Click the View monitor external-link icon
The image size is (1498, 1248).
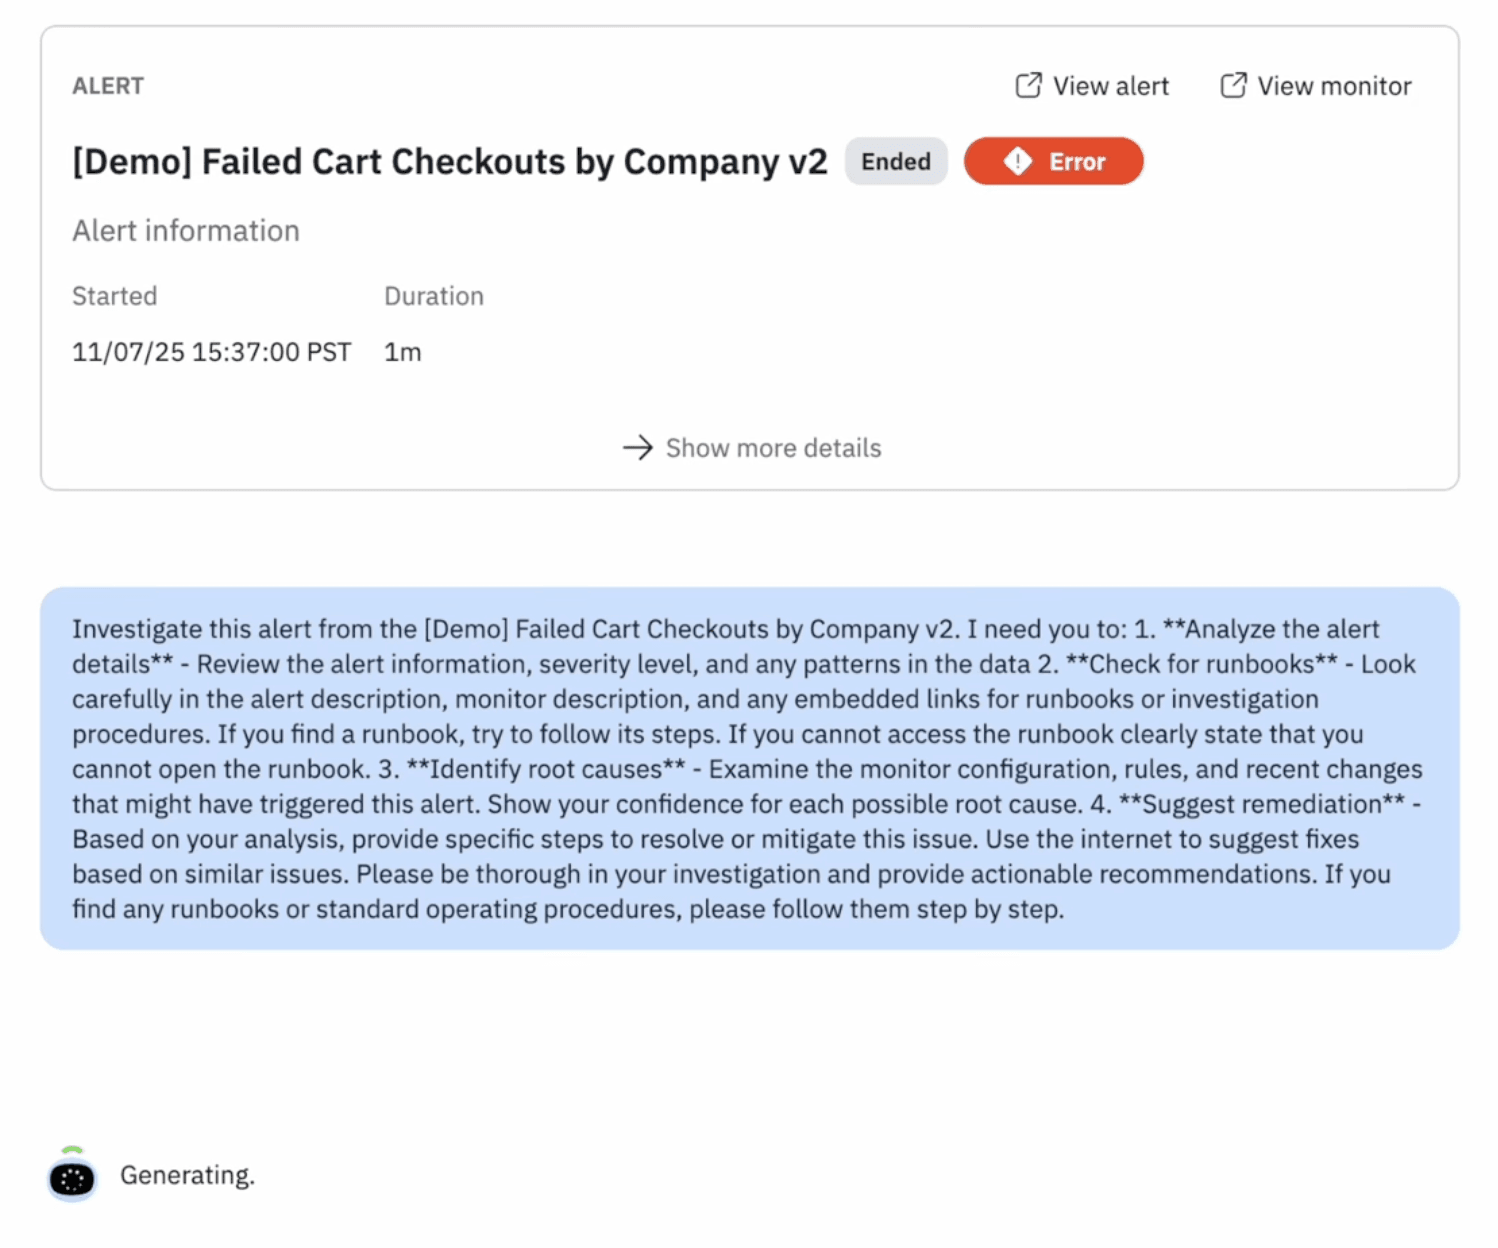click(x=1233, y=86)
